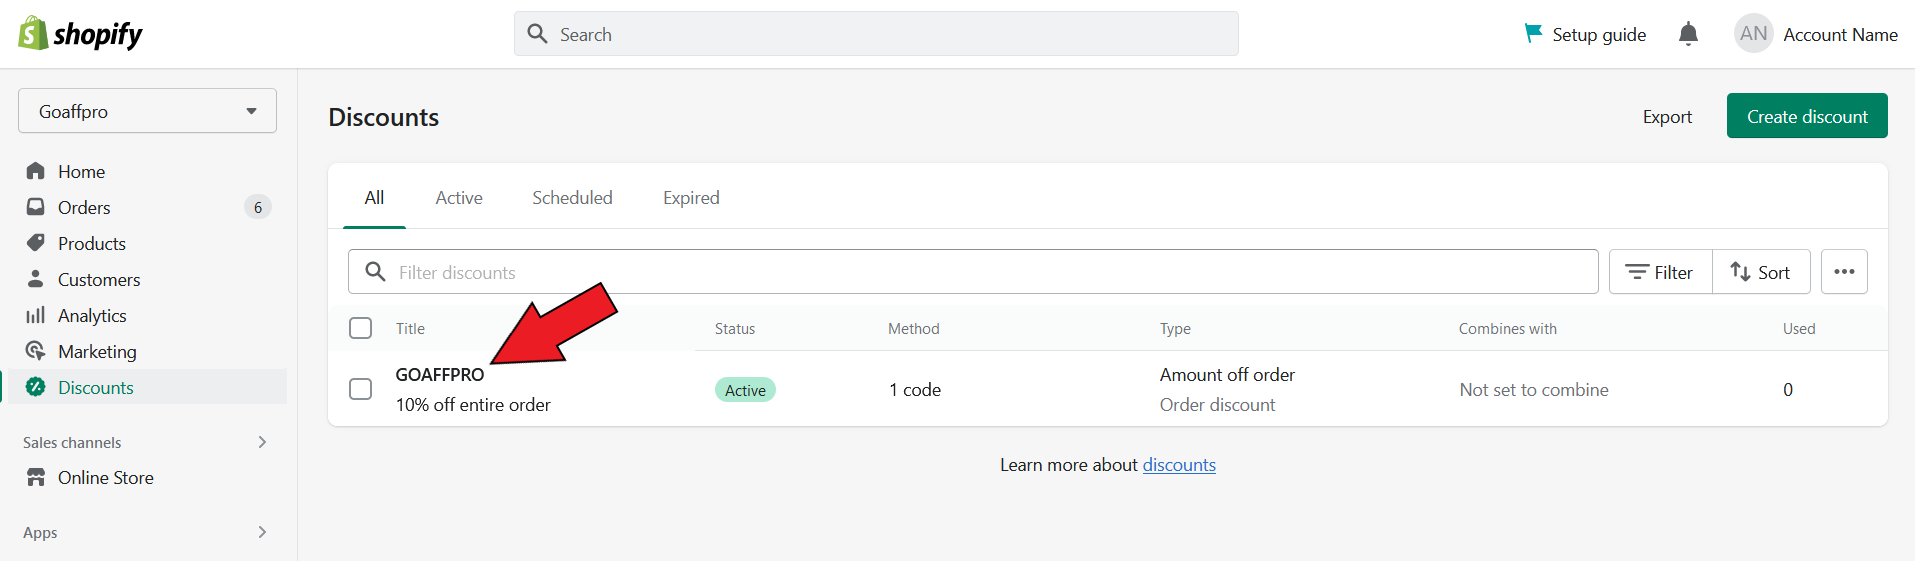
Task: Click the Setup guide flag icon
Action: tap(1532, 34)
